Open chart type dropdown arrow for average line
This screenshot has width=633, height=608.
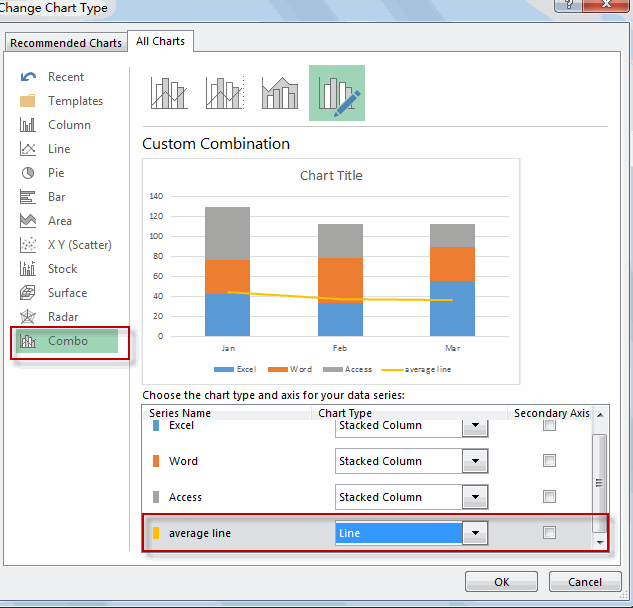coord(475,533)
